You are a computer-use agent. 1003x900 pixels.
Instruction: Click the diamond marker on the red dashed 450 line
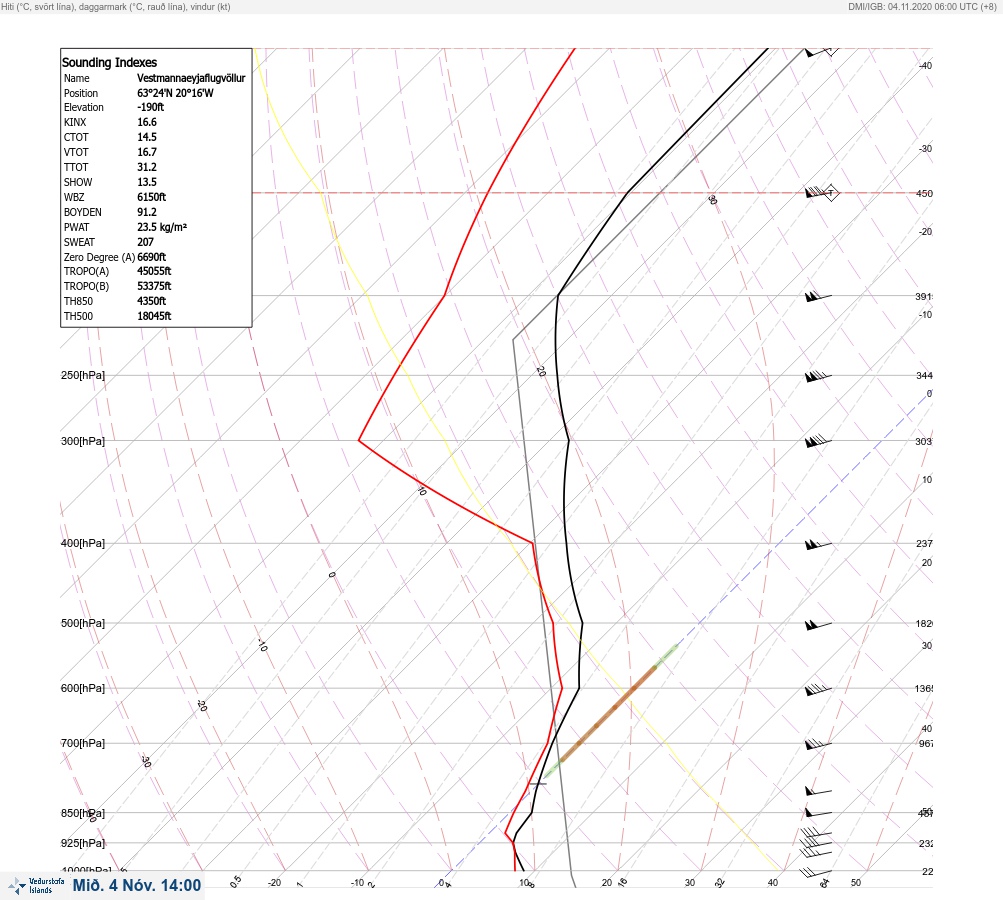tap(831, 193)
